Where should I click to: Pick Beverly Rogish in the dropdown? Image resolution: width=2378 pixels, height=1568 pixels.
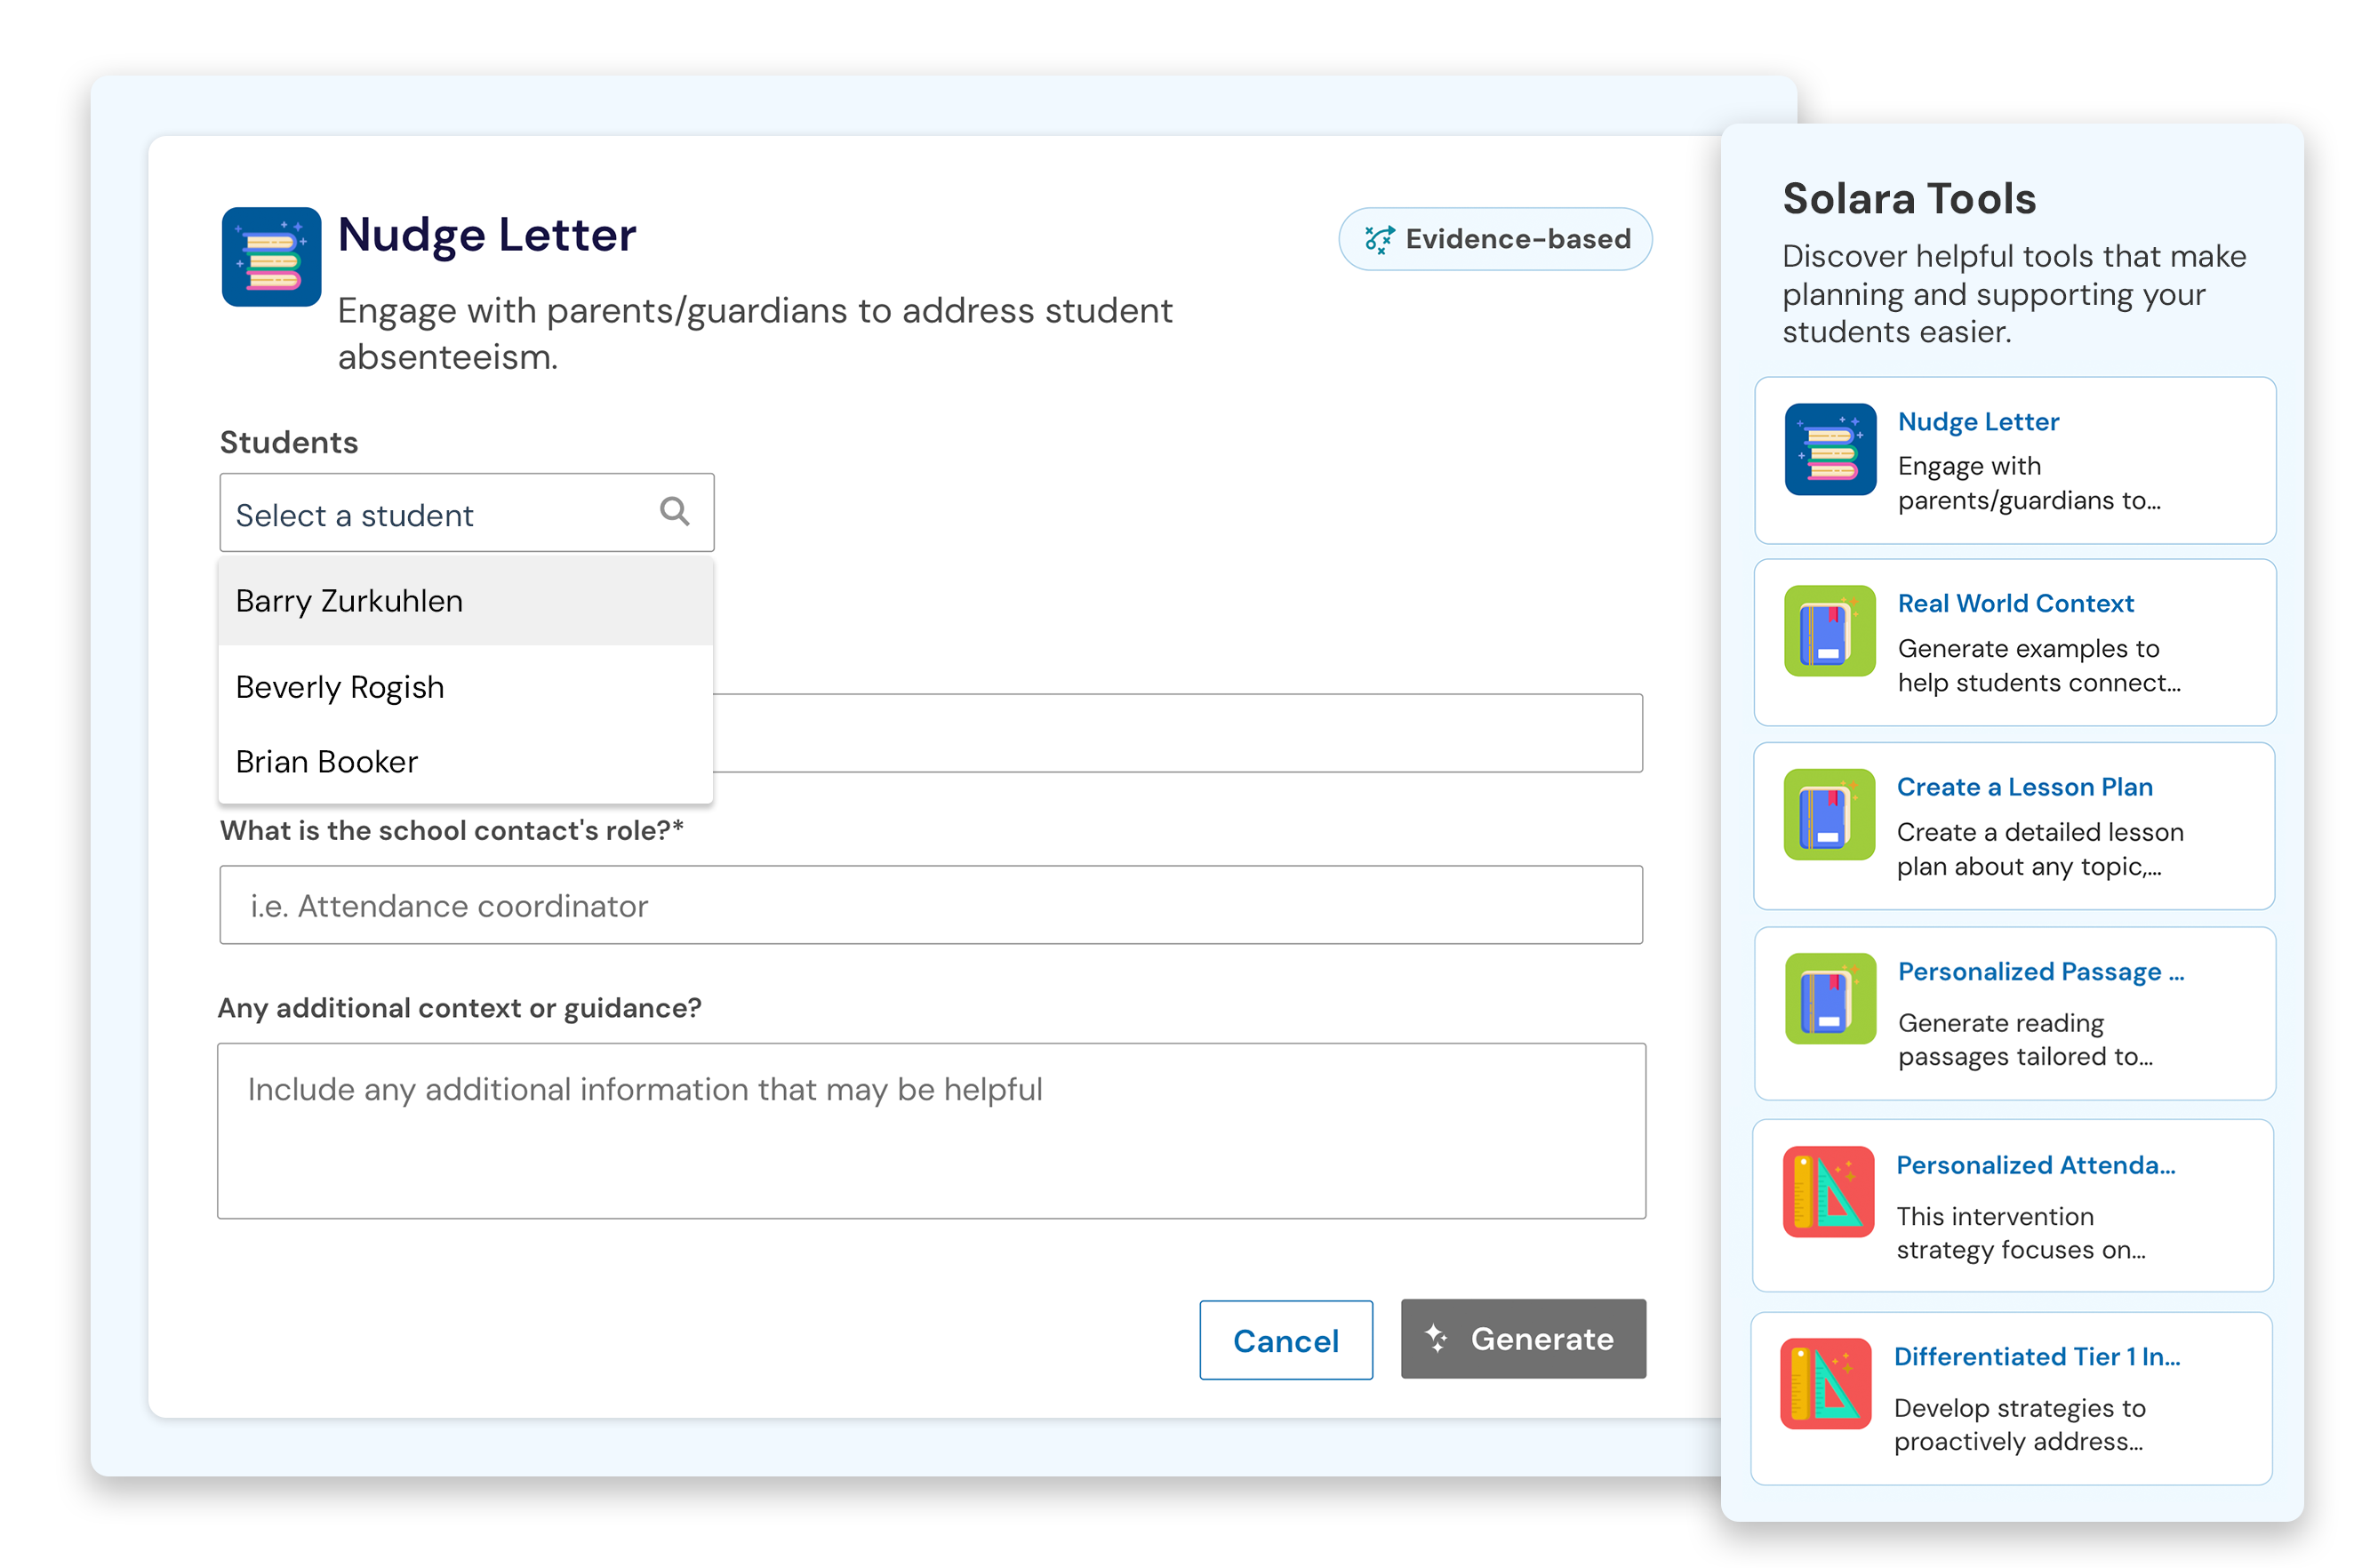point(340,687)
